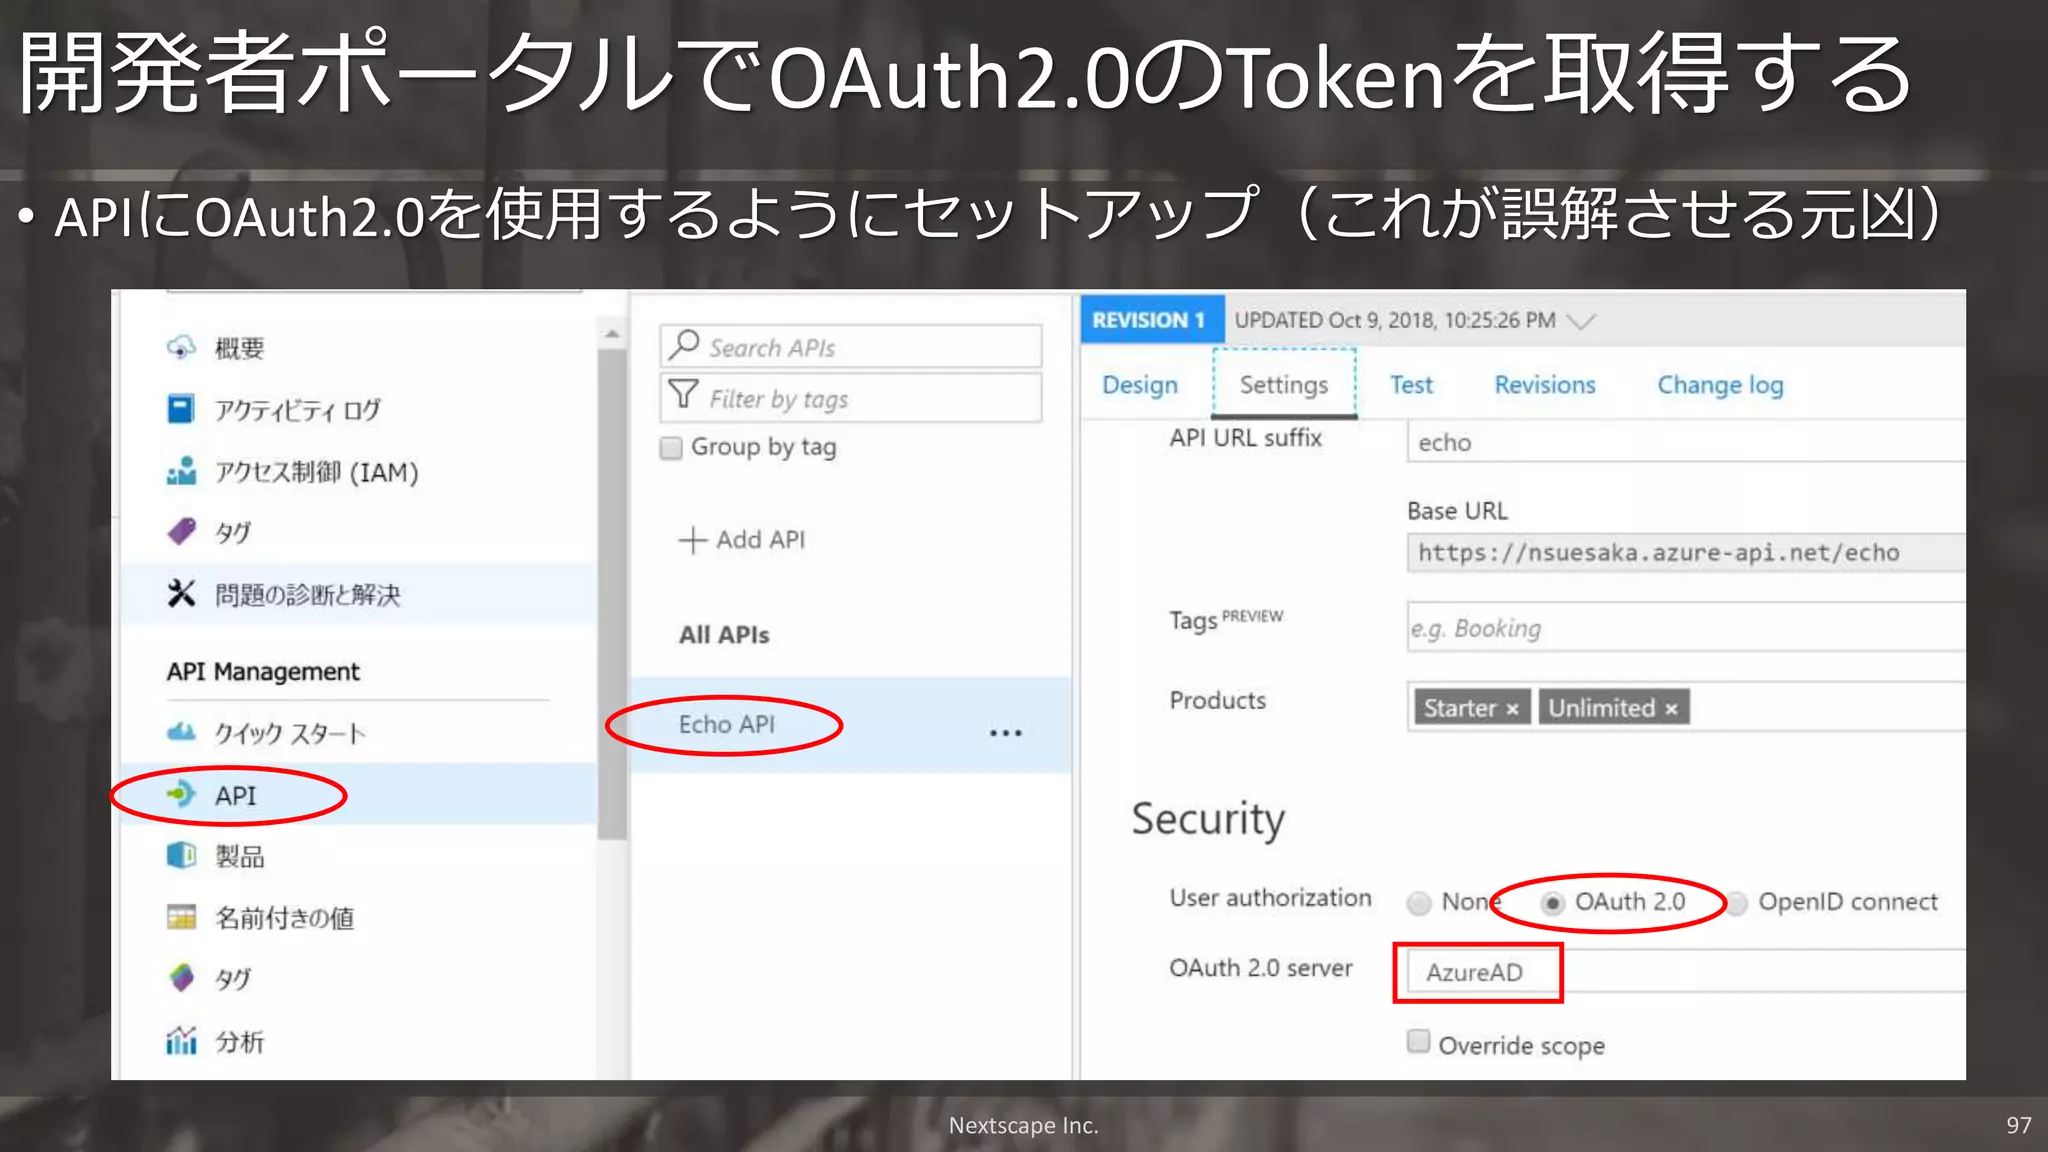This screenshot has width=2048, height=1152.
Task: Click the 名前付きの値 table icon
Action: pos(181,917)
